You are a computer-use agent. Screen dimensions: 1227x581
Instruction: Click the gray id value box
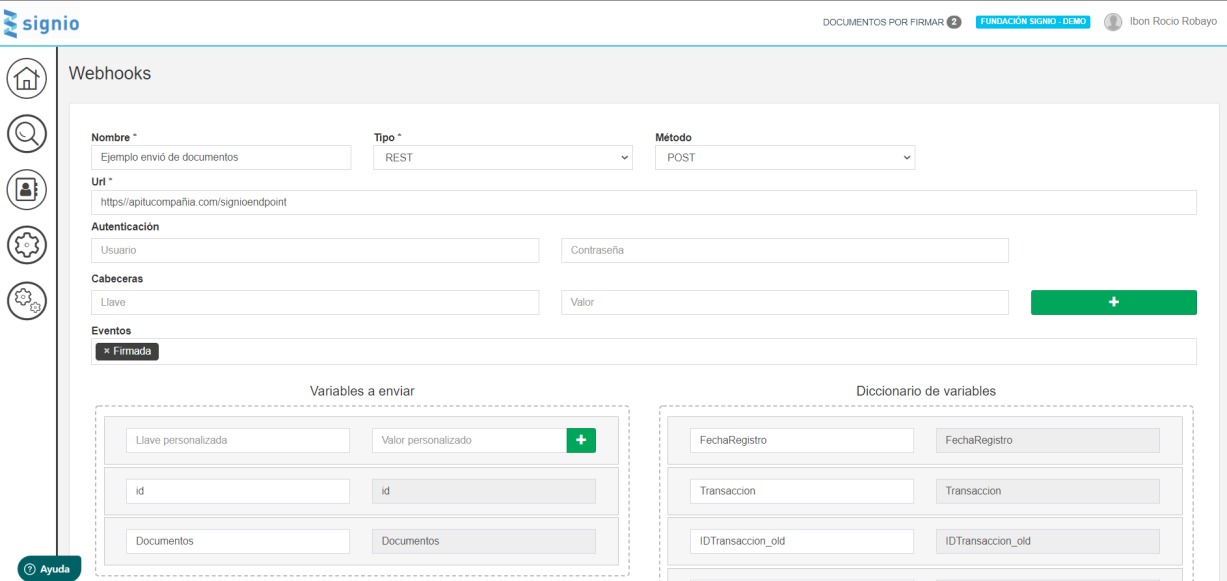pos(484,491)
